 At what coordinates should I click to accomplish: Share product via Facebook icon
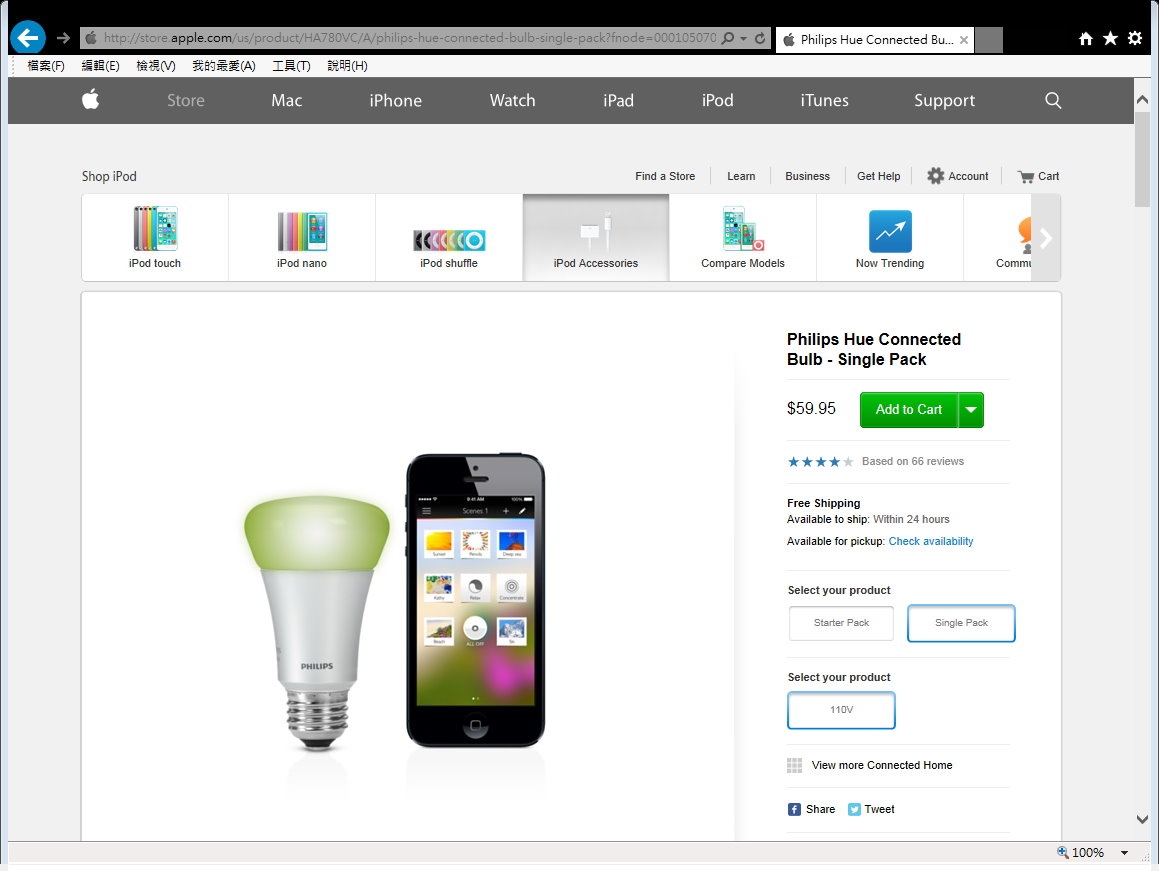pos(794,810)
